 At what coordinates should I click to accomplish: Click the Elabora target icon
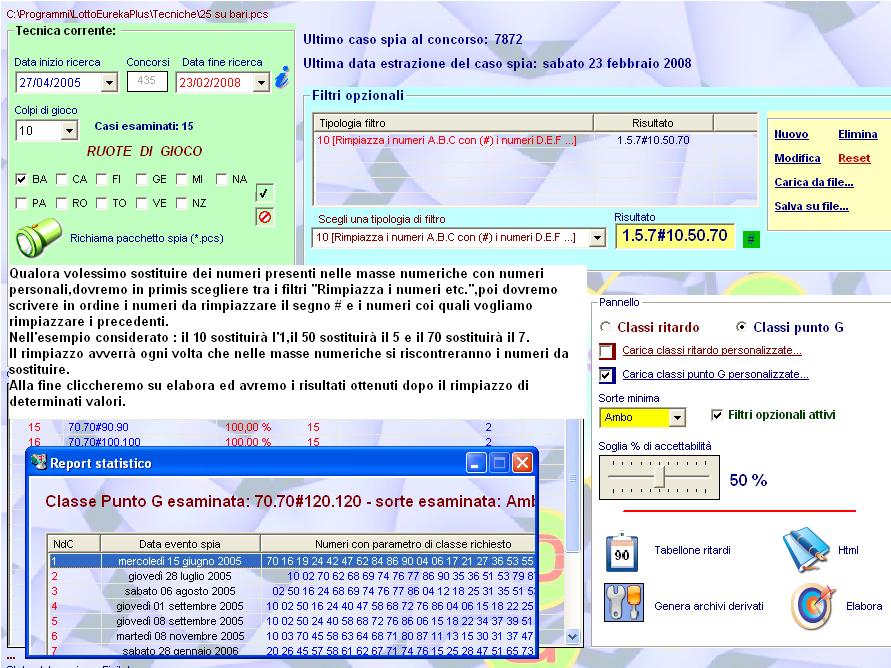pyautogui.click(x=813, y=606)
